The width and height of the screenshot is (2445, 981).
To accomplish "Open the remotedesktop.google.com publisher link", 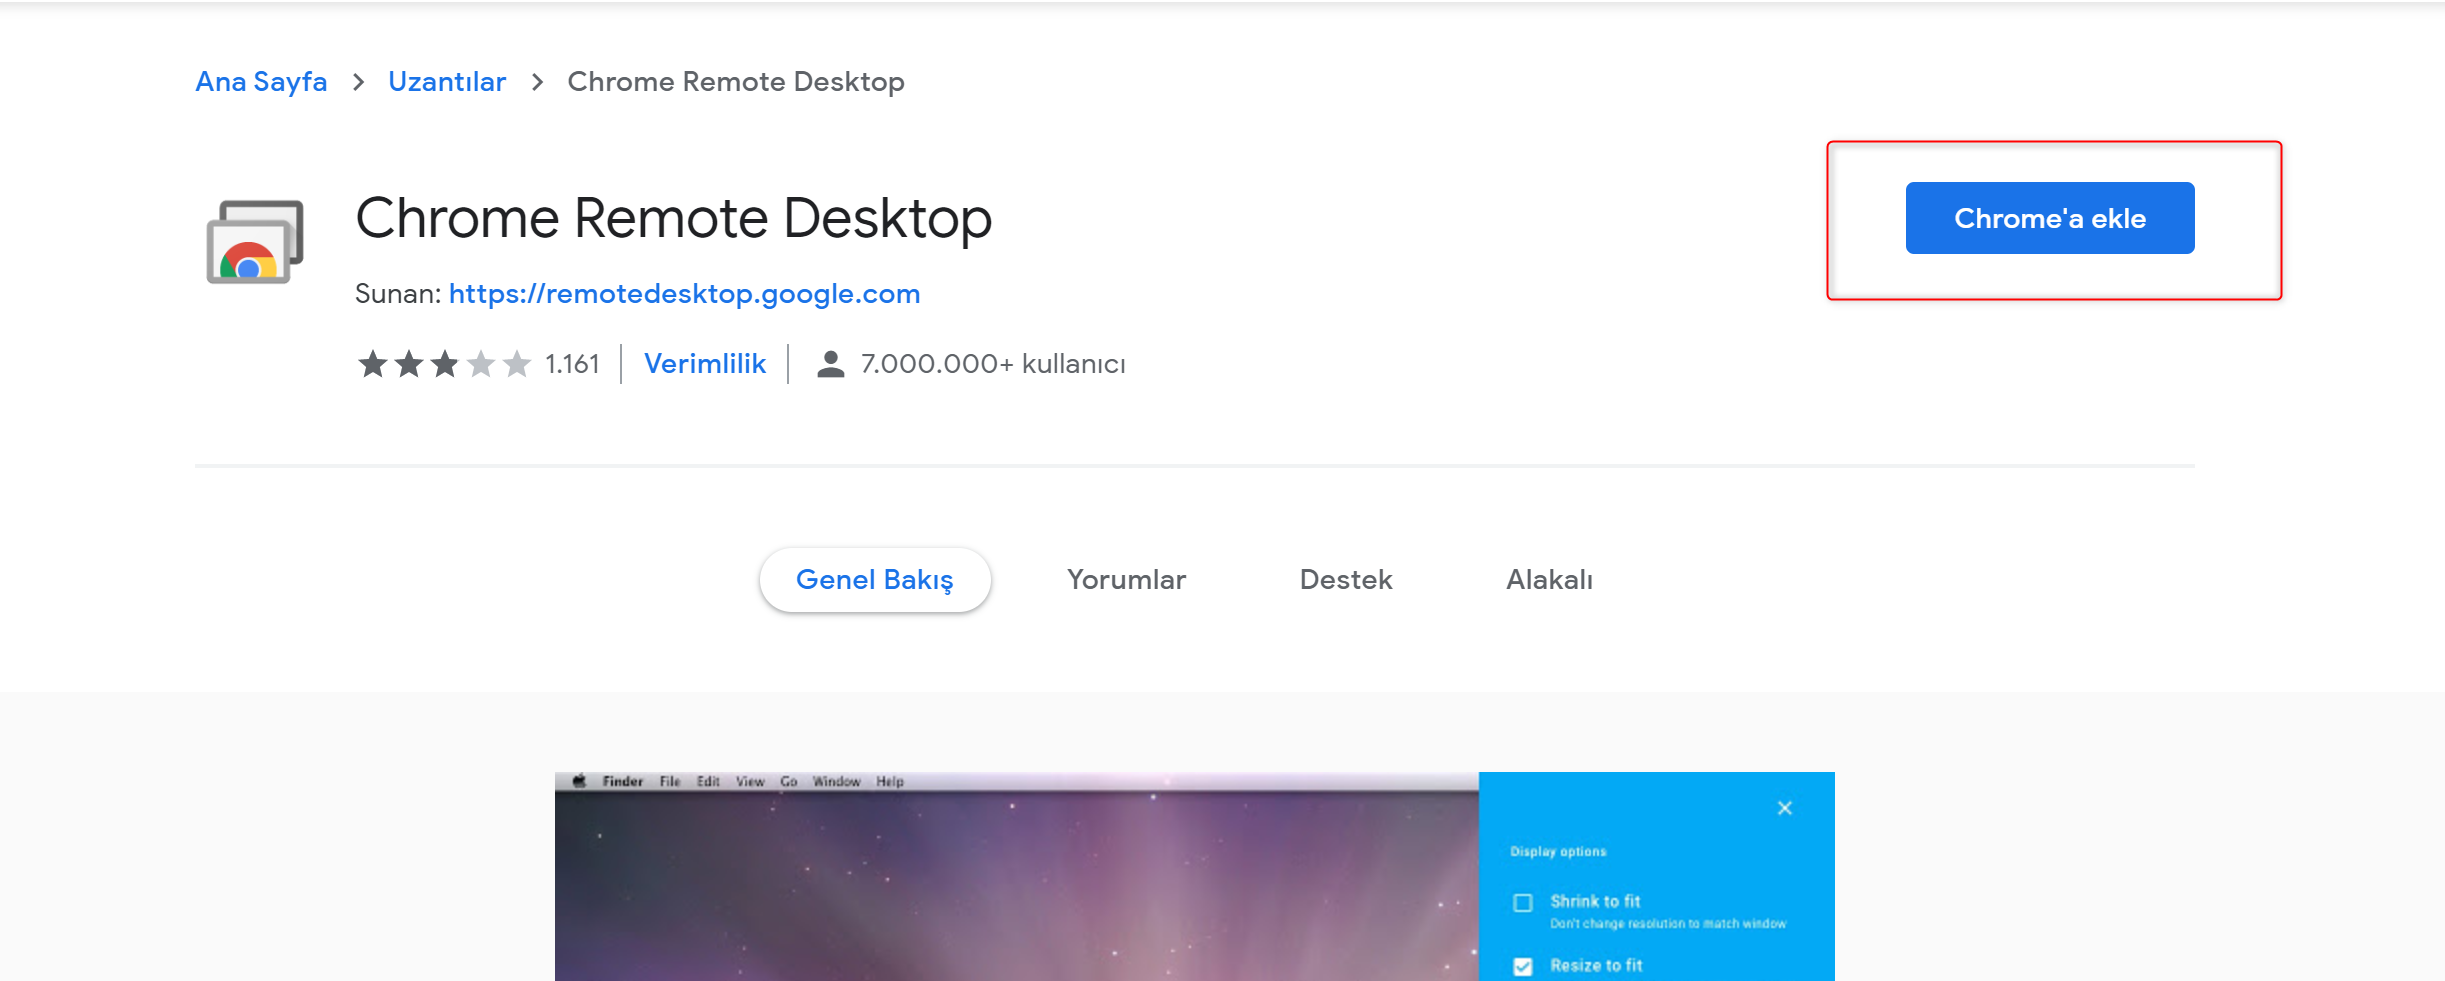I will 684,294.
